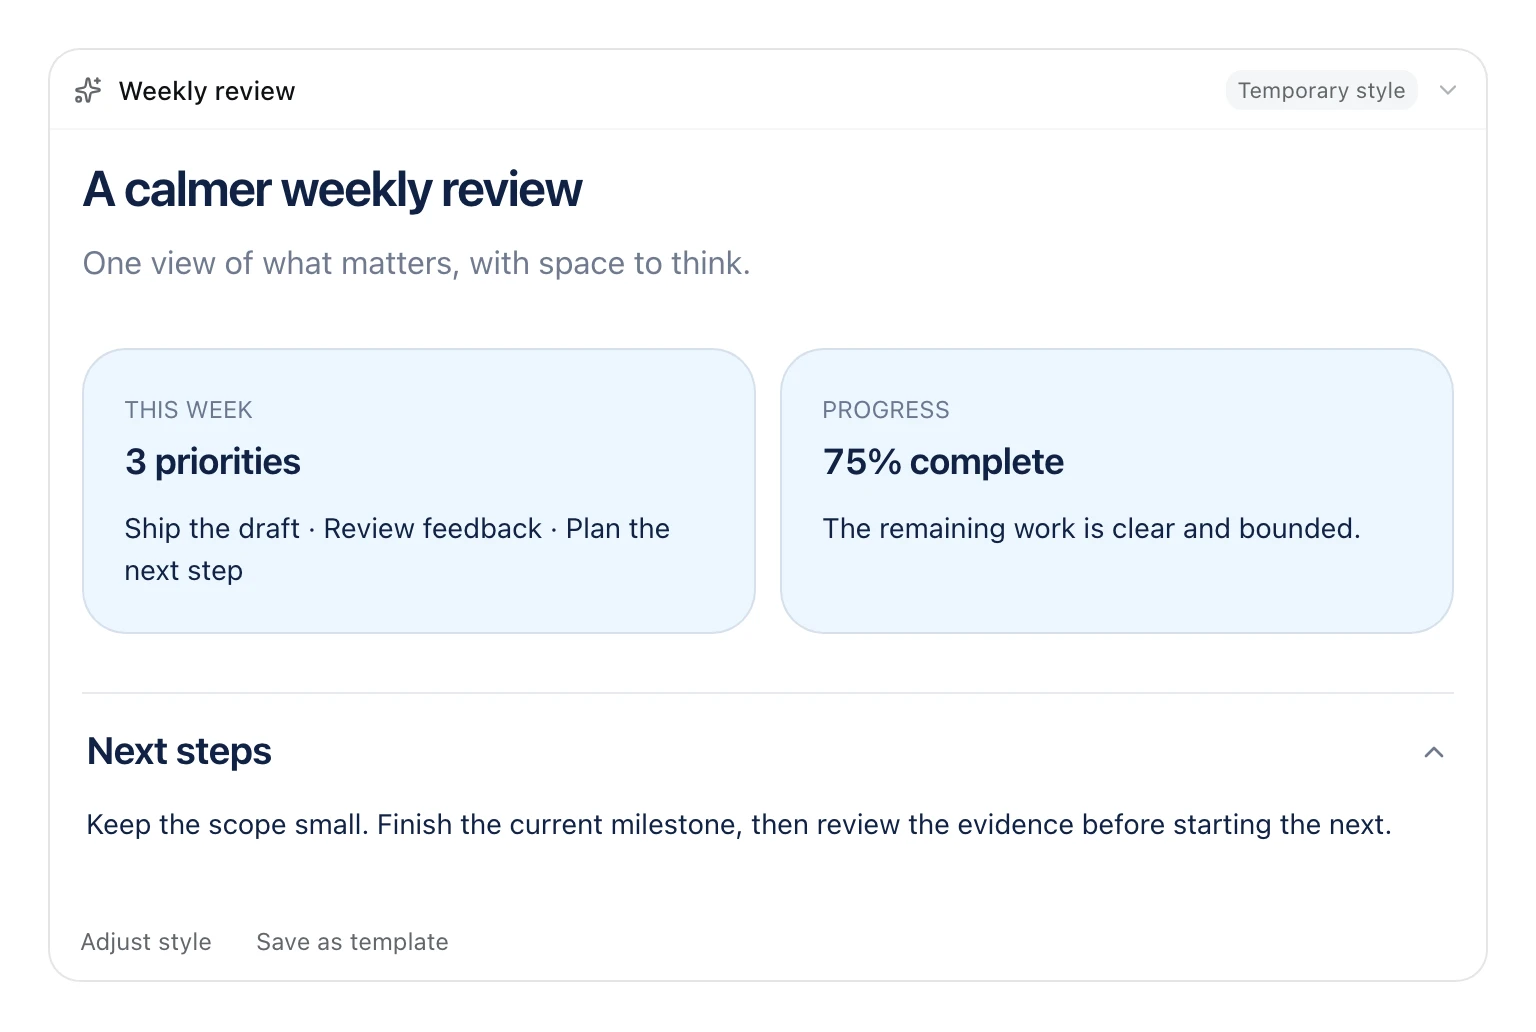Click the Keep the scope small paragraph
Viewport: 1536px width, 1032px height.
(x=739, y=825)
